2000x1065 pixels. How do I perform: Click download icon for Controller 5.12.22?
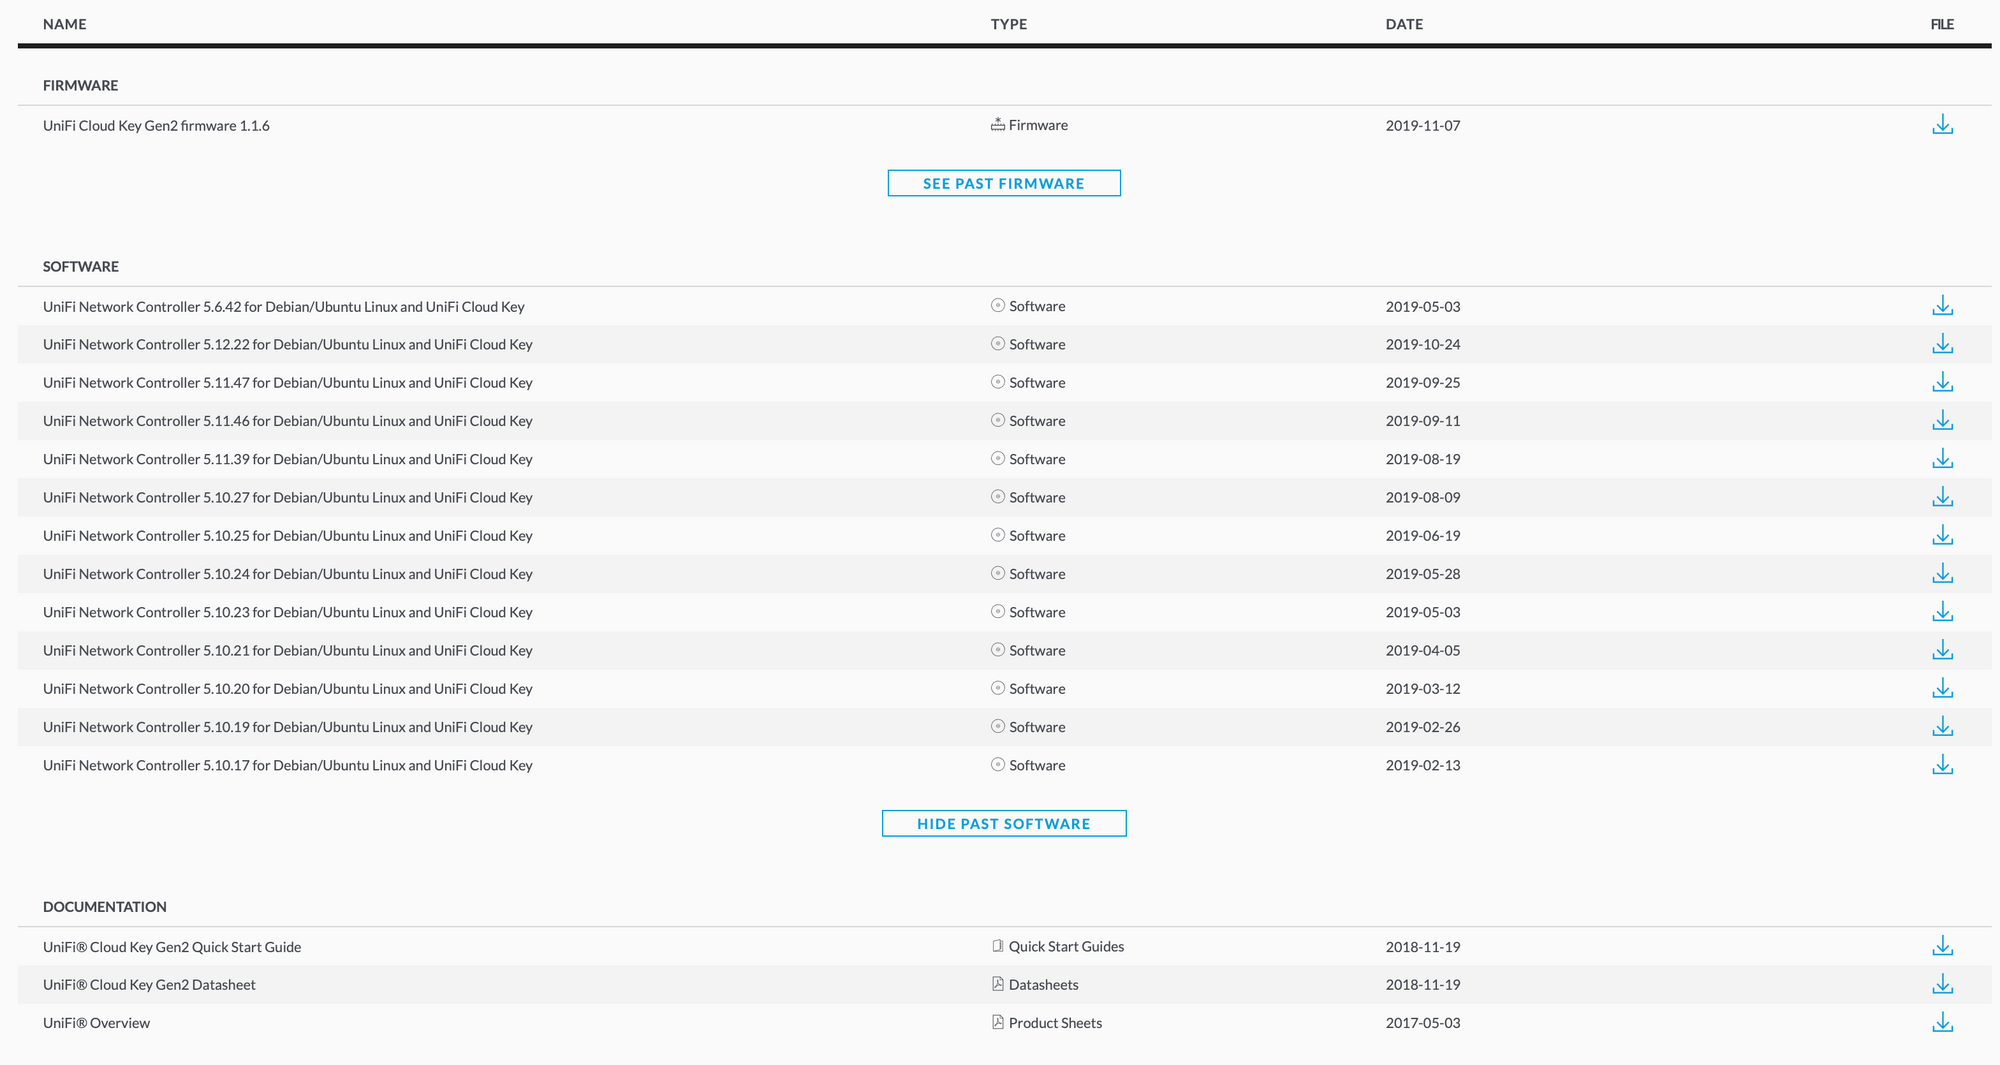click(1942, 344)
